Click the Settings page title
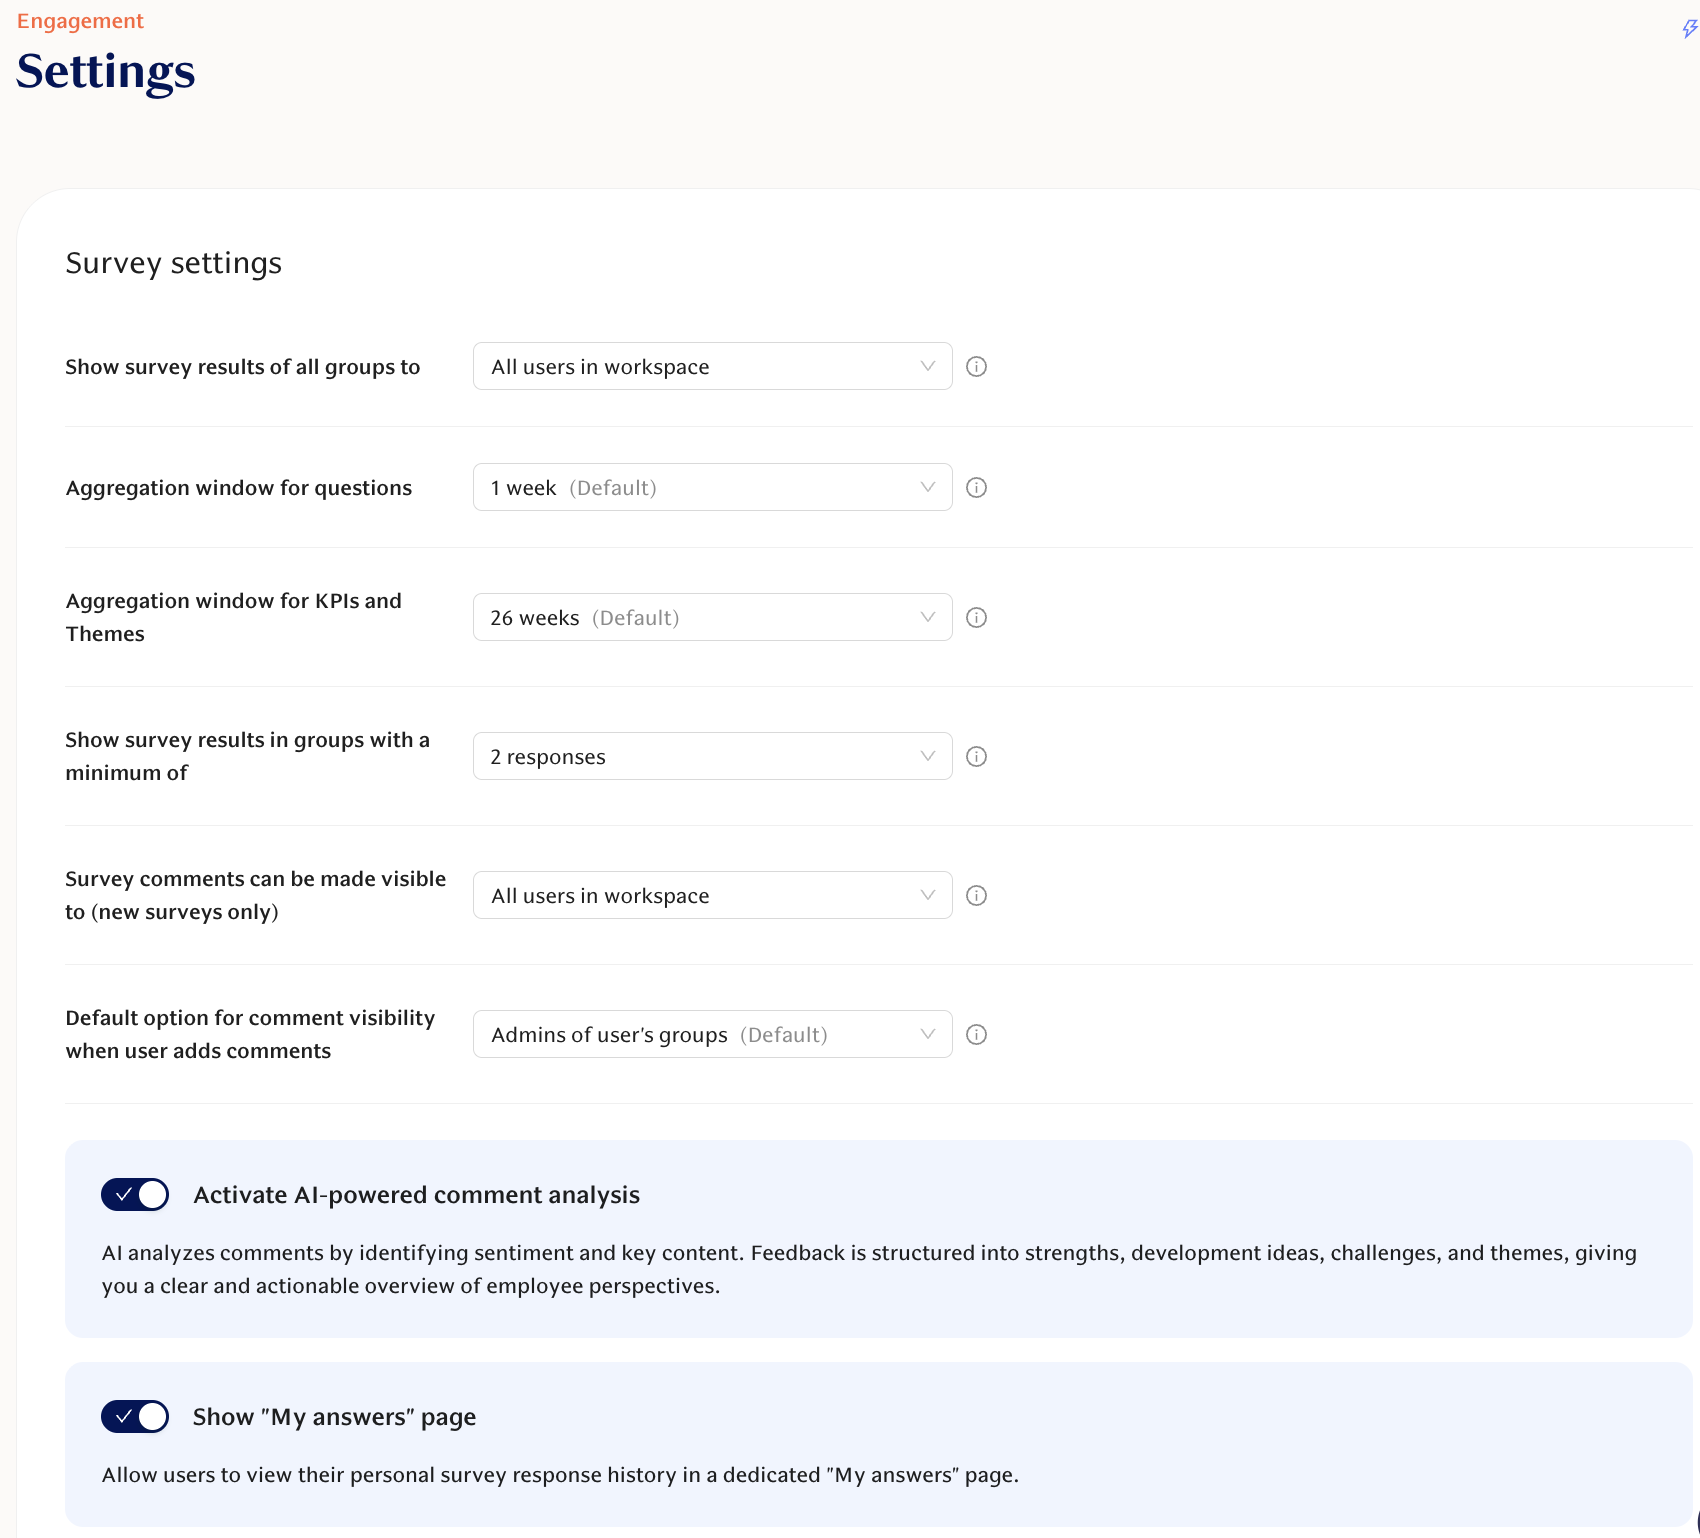Image resolution: width=1700 pixels, height=1538 pixels. tap(106, 72)
